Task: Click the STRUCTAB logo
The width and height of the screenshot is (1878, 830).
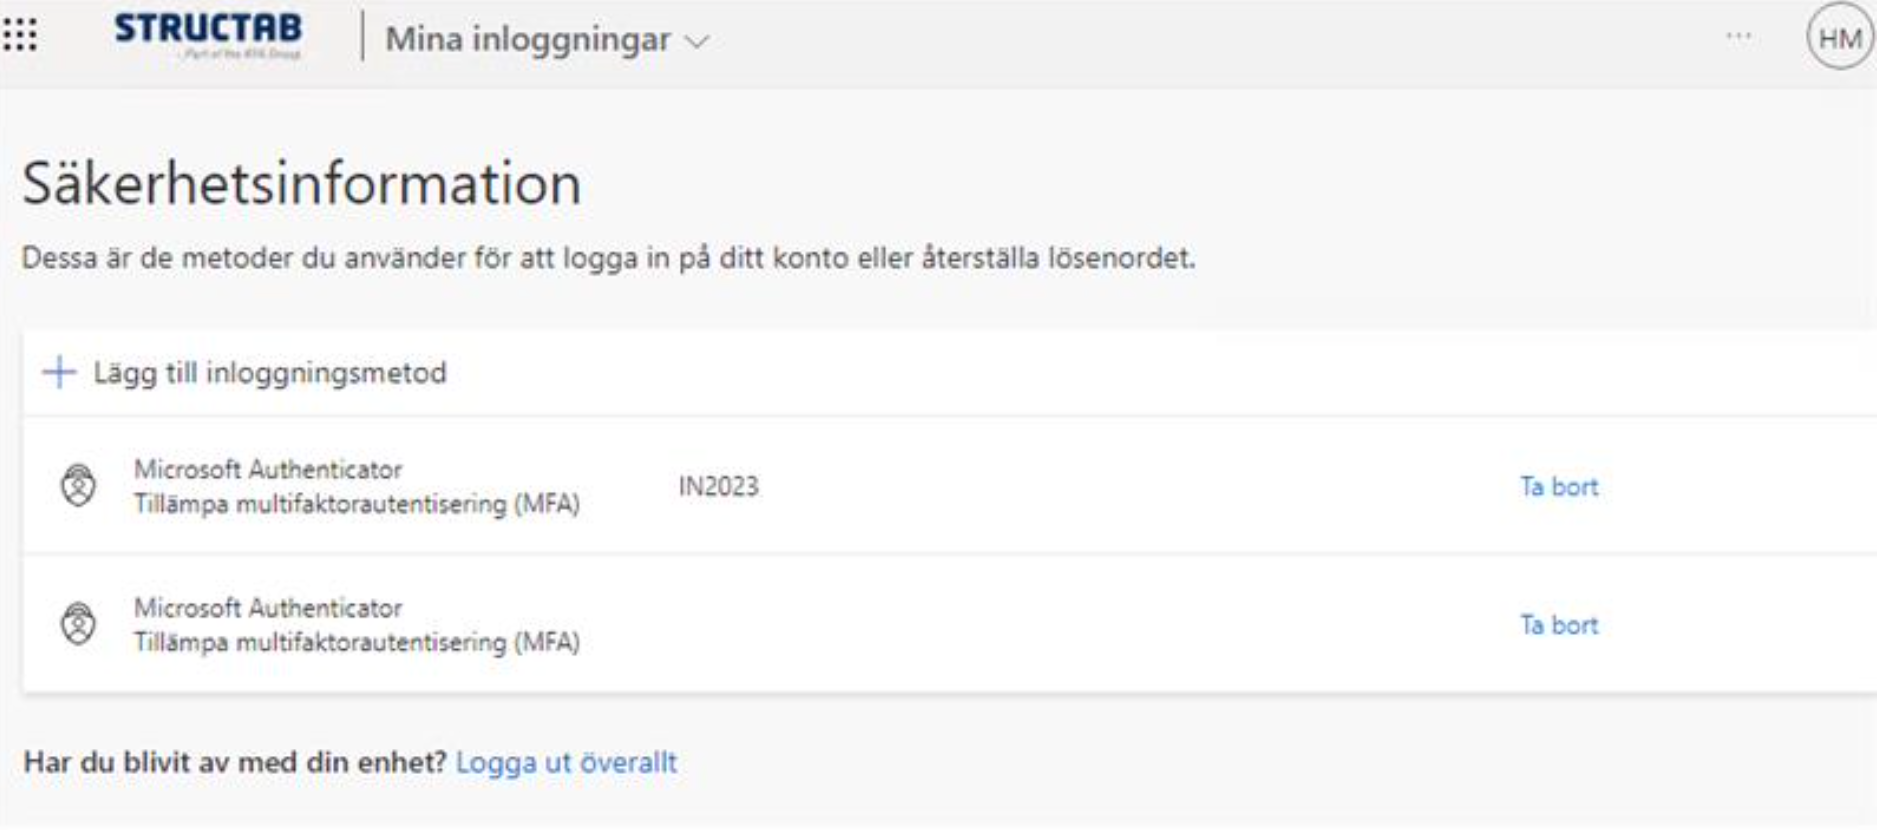Action: pyautogui.click(x=208, y=34)
